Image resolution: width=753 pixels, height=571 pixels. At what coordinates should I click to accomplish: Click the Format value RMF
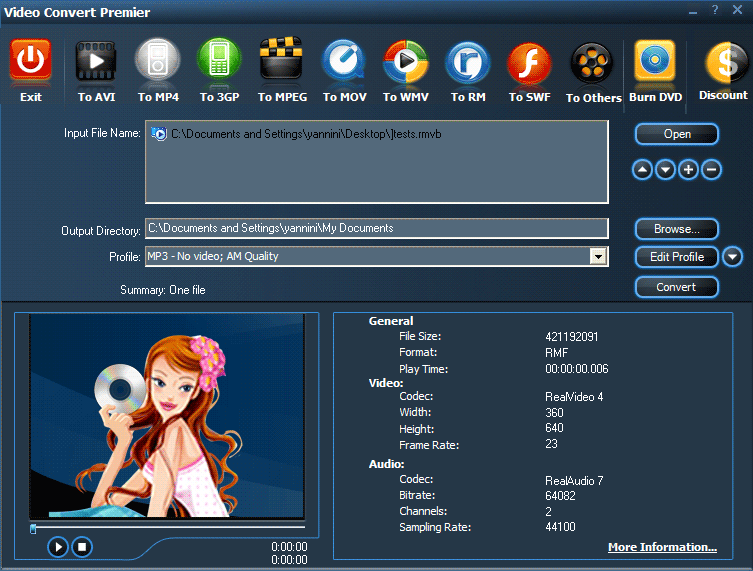tap(557, 353)
